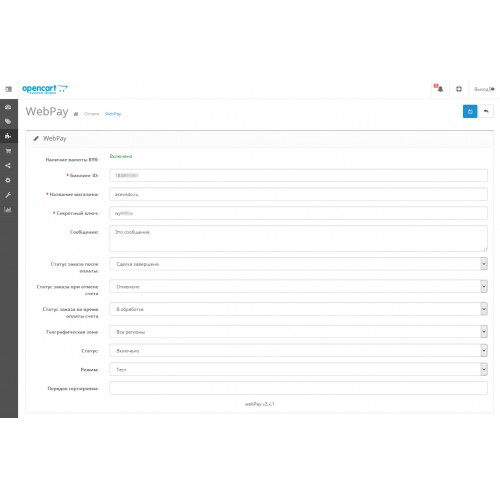
Task: Click the sort order input field
Action: [298, 388]
